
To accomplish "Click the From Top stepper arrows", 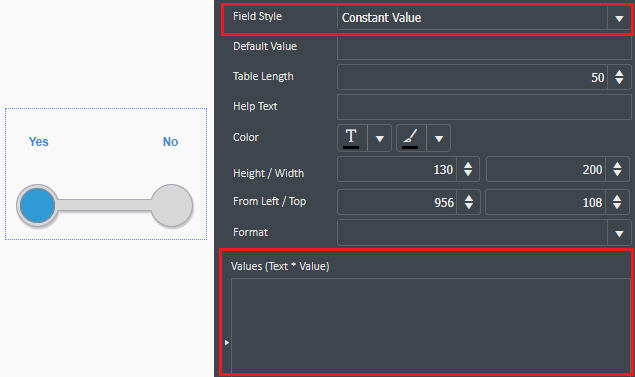I will [x=617, y=202].
